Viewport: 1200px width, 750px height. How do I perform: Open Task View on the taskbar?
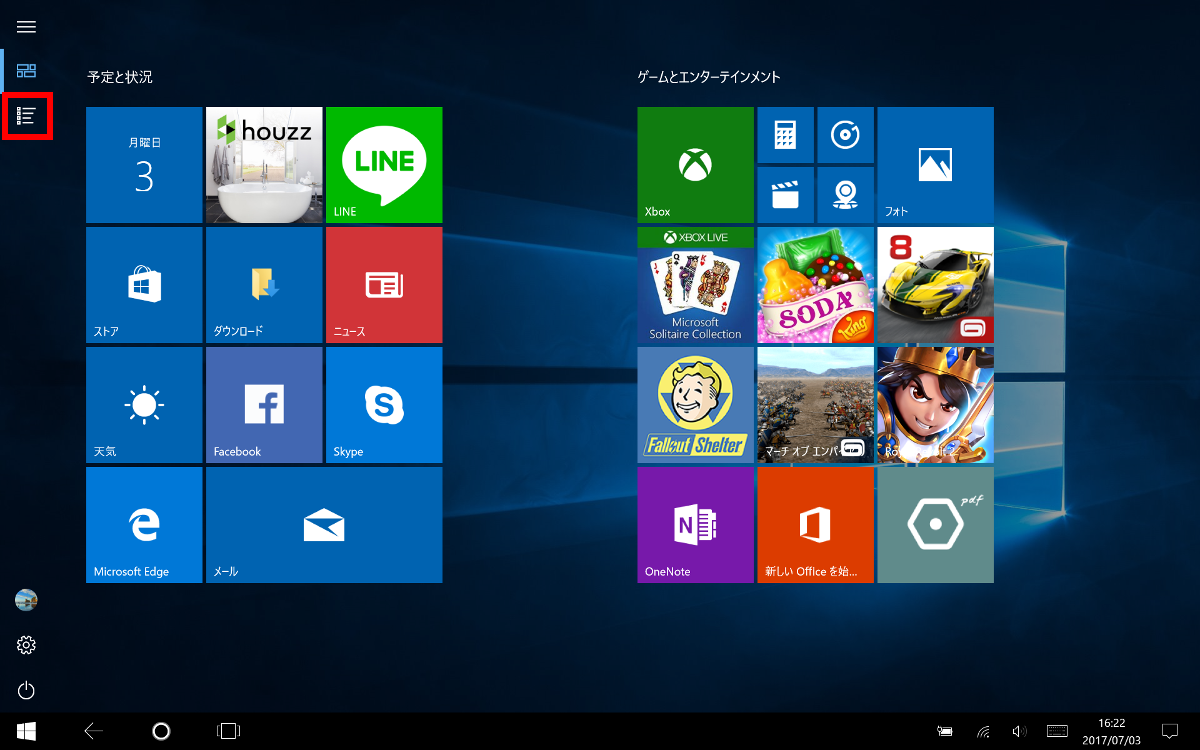(228, 731)
